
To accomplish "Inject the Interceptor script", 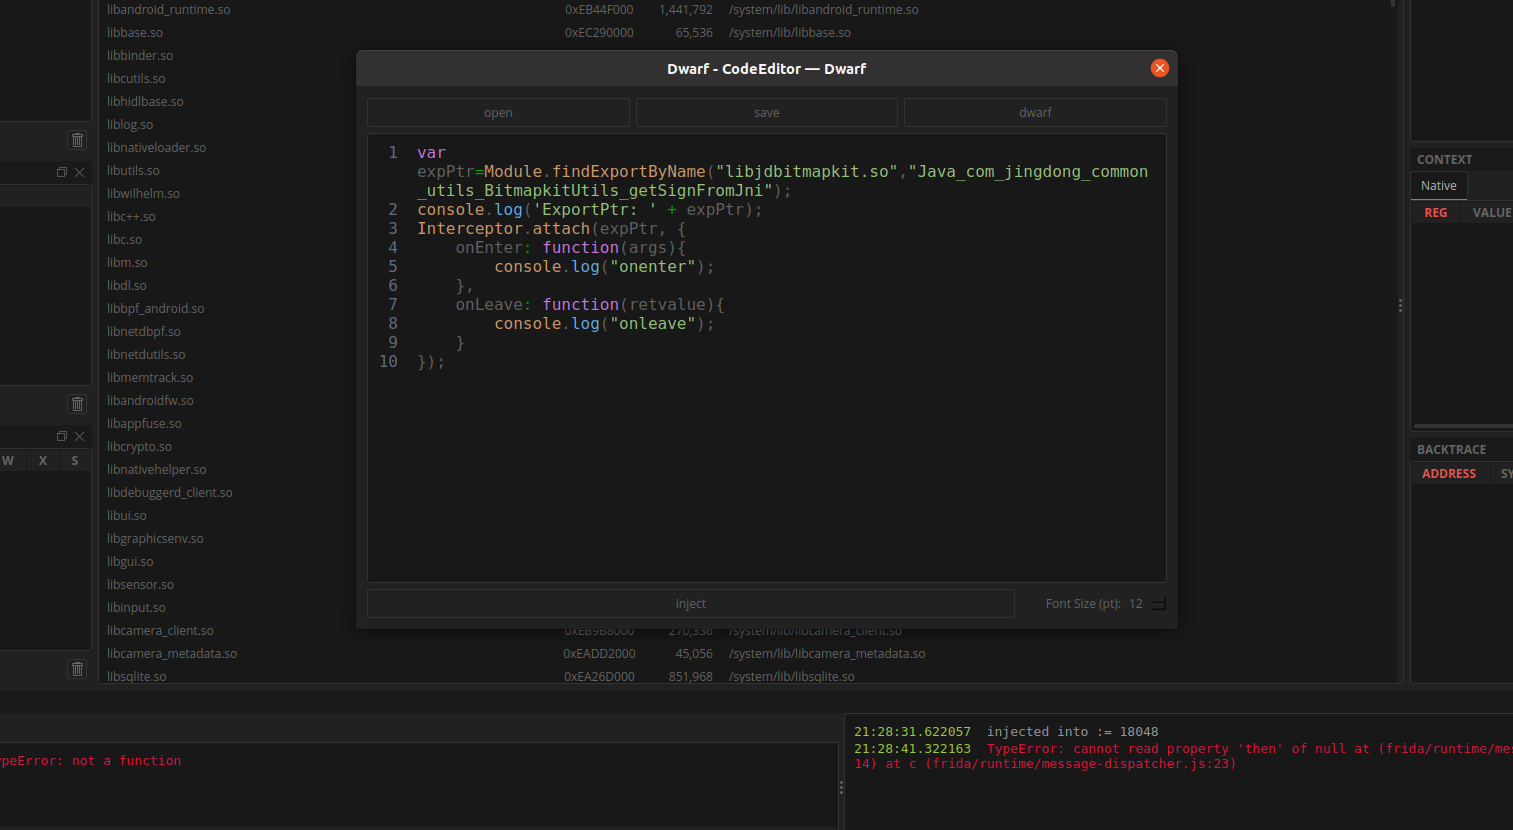I will point(691,603).
